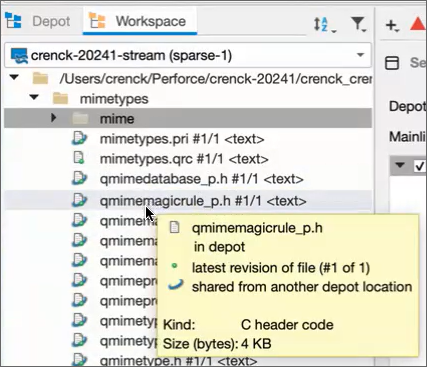Select the Workspace tab
This screenshot has width=427, height=367.
coord(151,22)
